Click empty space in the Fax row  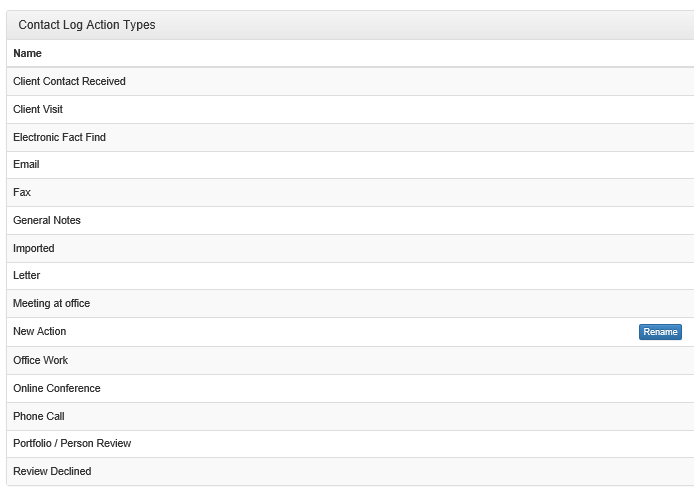(x=354, y=192)
